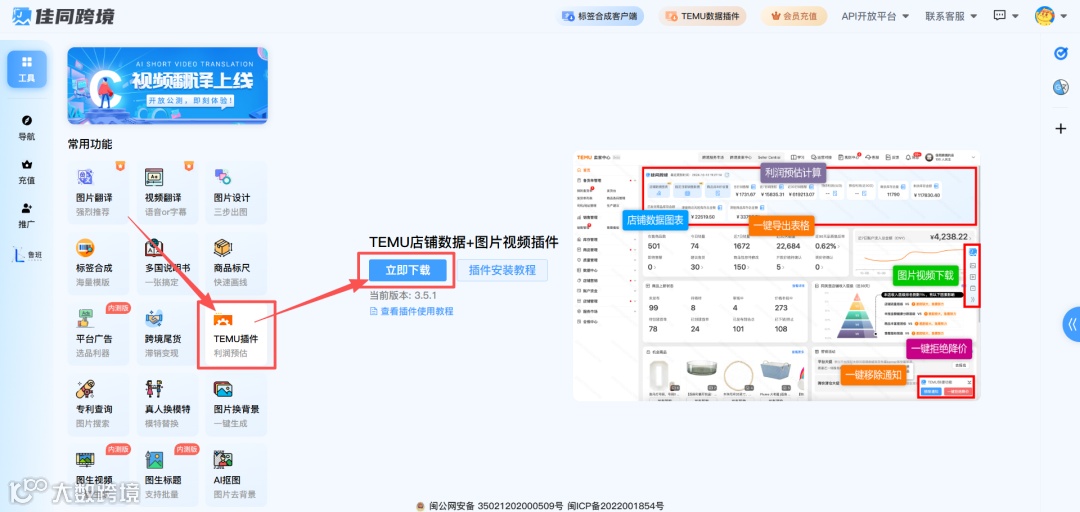
Task: Open the 导航 sidebar item
Action: (27, 128)
